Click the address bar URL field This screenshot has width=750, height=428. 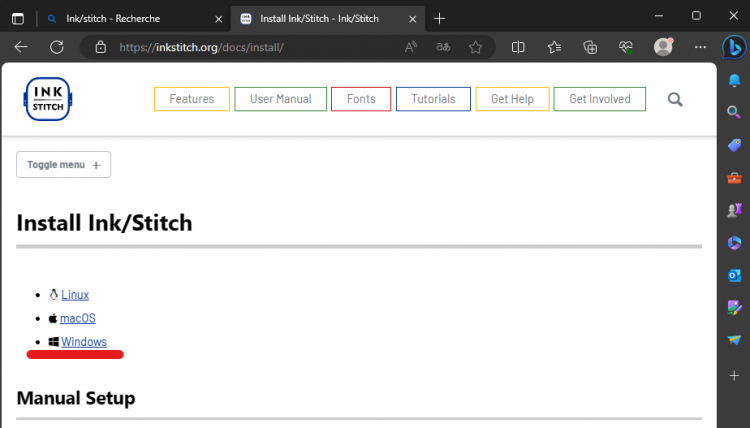pyautogui.click(x=250, y=47)
